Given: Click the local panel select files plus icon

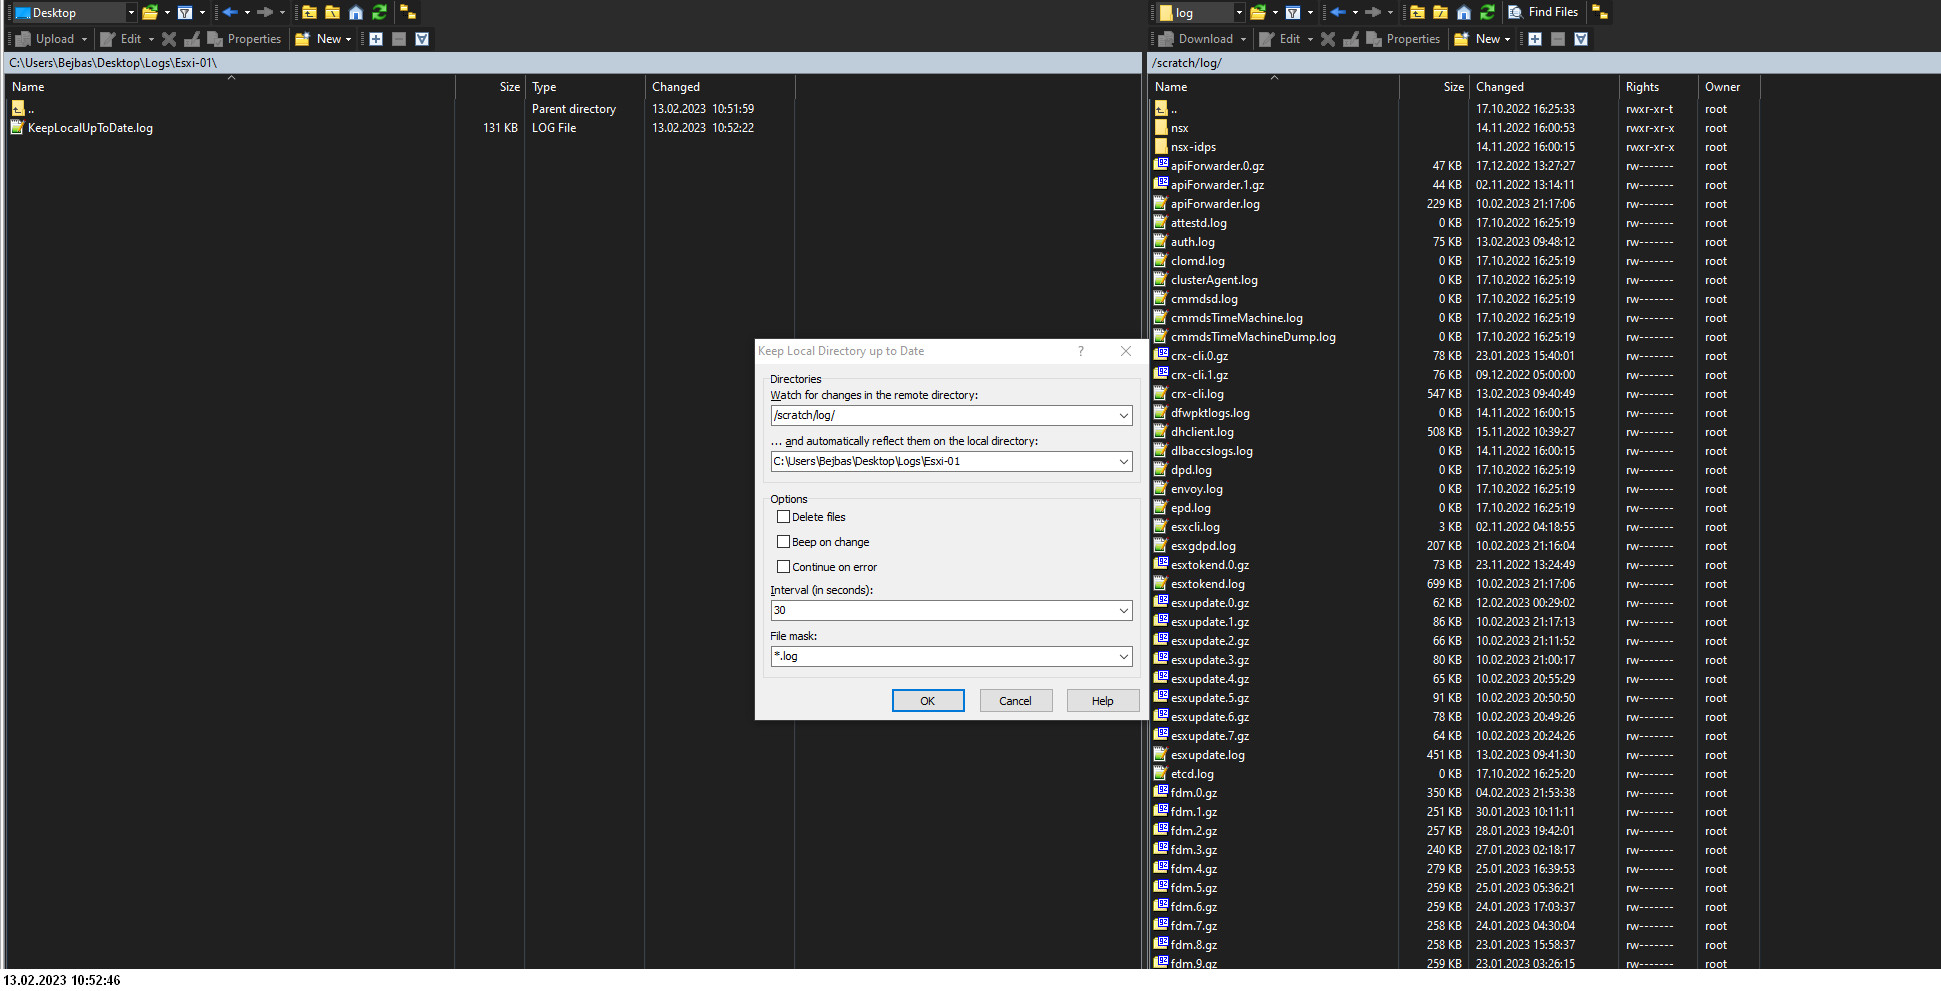Looking at the screenshot, I should point(376,39).
